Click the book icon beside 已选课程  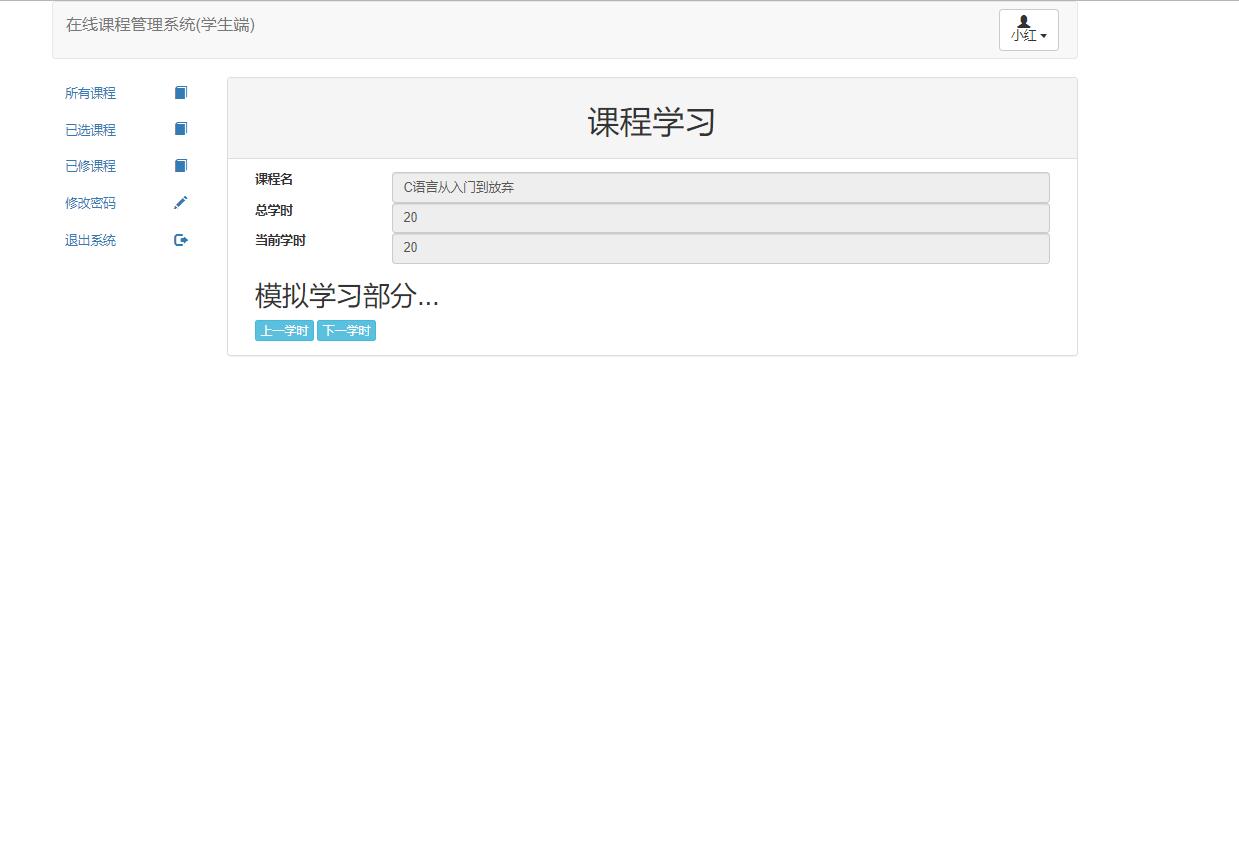[180, 129]
